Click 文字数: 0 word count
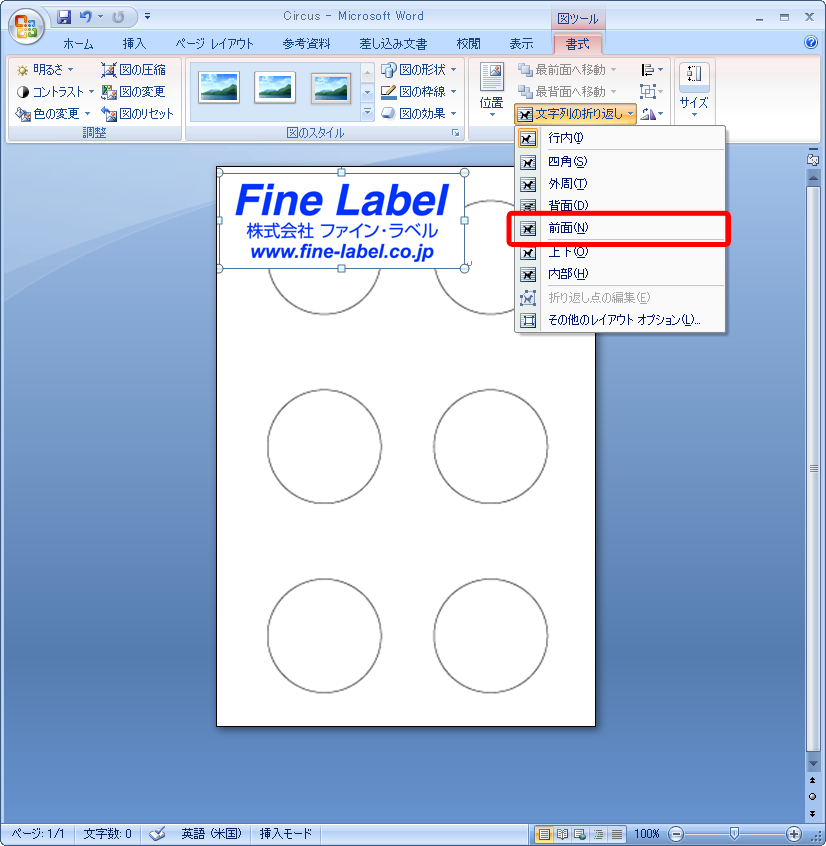 point(107,834)
